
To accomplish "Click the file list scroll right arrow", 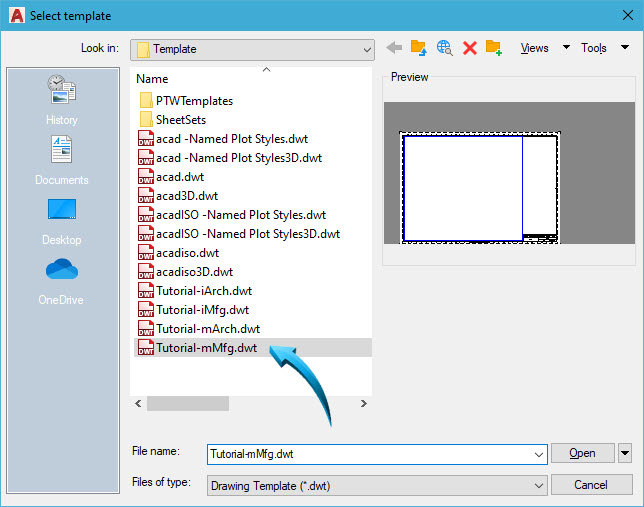I will coord(363,403).
